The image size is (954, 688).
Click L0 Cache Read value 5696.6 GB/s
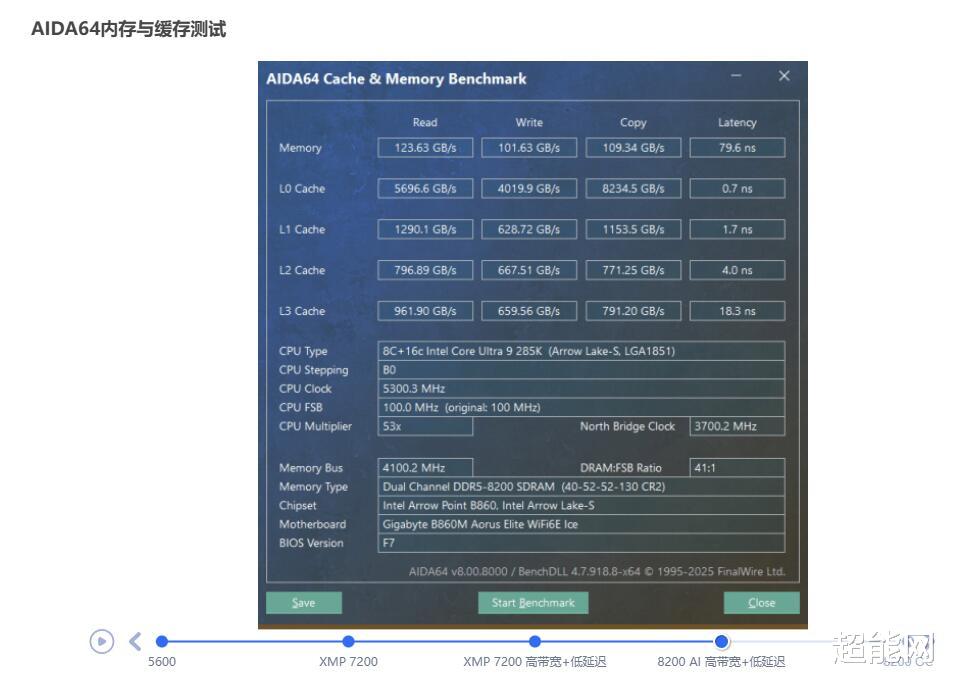pos(425,189)
